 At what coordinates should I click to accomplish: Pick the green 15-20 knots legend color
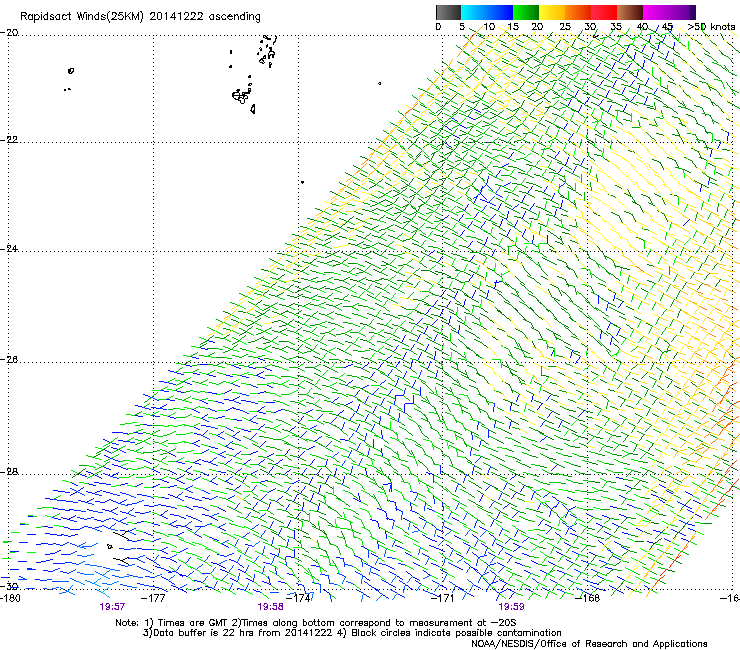point(526,12)
